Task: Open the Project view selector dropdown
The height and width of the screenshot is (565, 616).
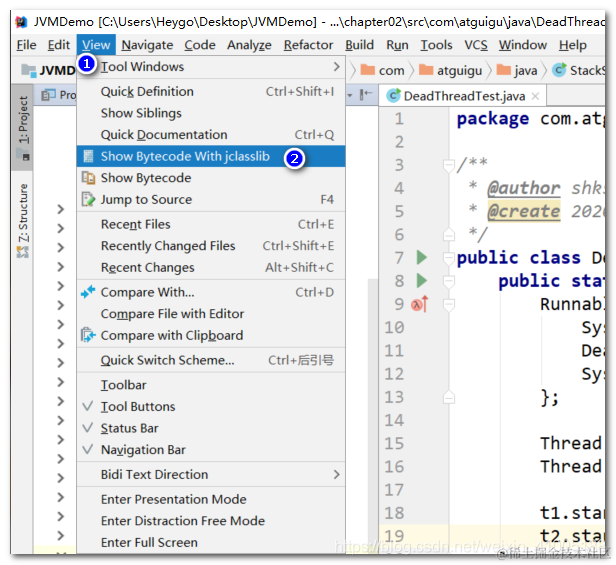Action: [59, 95]
